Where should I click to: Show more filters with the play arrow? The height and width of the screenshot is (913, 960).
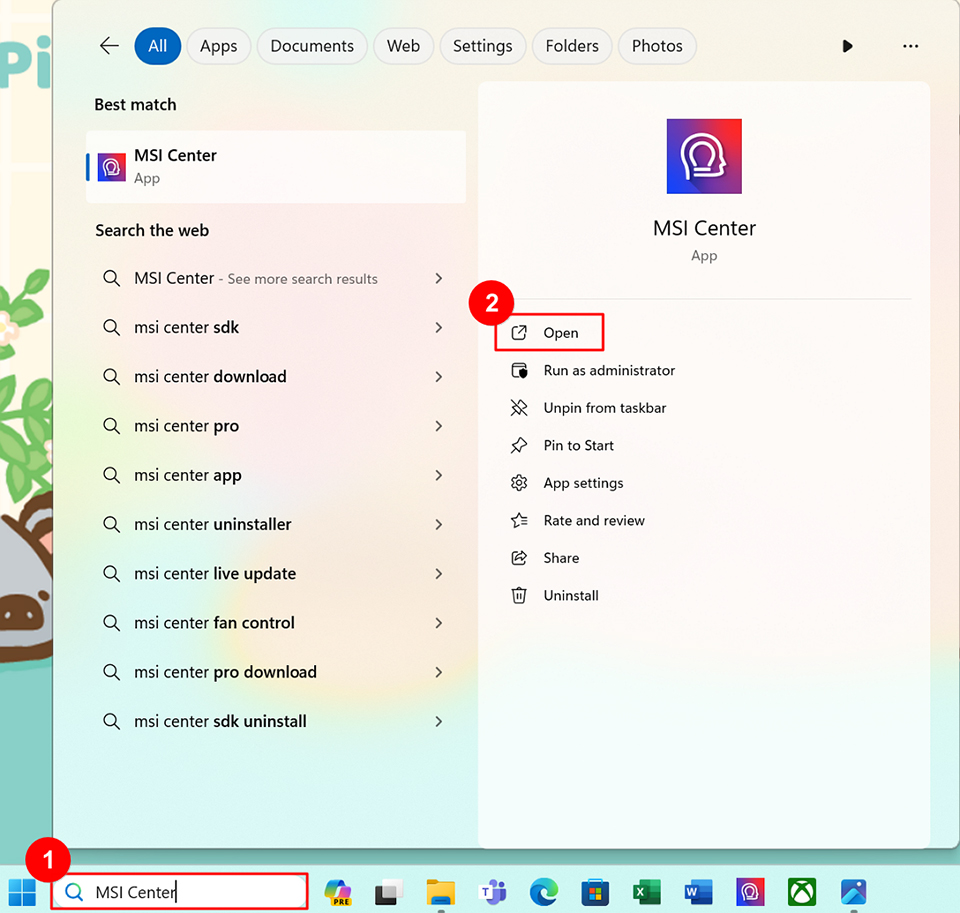pos(847,46)
